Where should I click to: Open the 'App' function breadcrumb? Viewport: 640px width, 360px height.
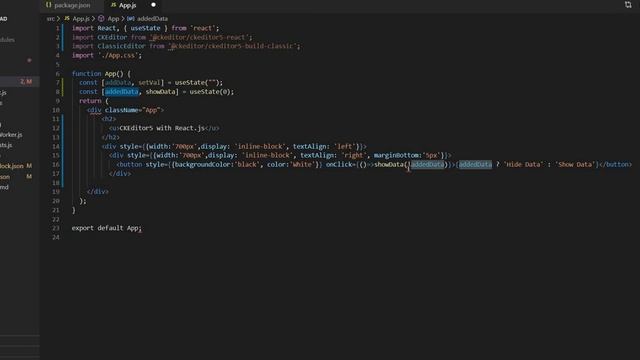113,18
